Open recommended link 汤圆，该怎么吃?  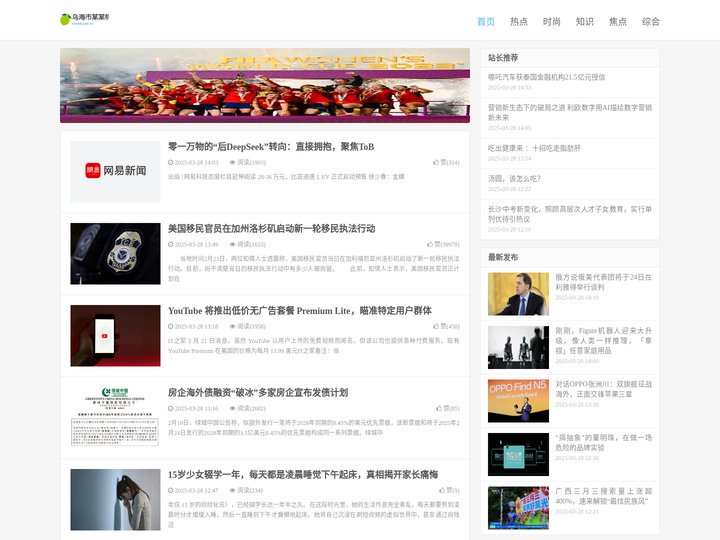coord(514,179)
